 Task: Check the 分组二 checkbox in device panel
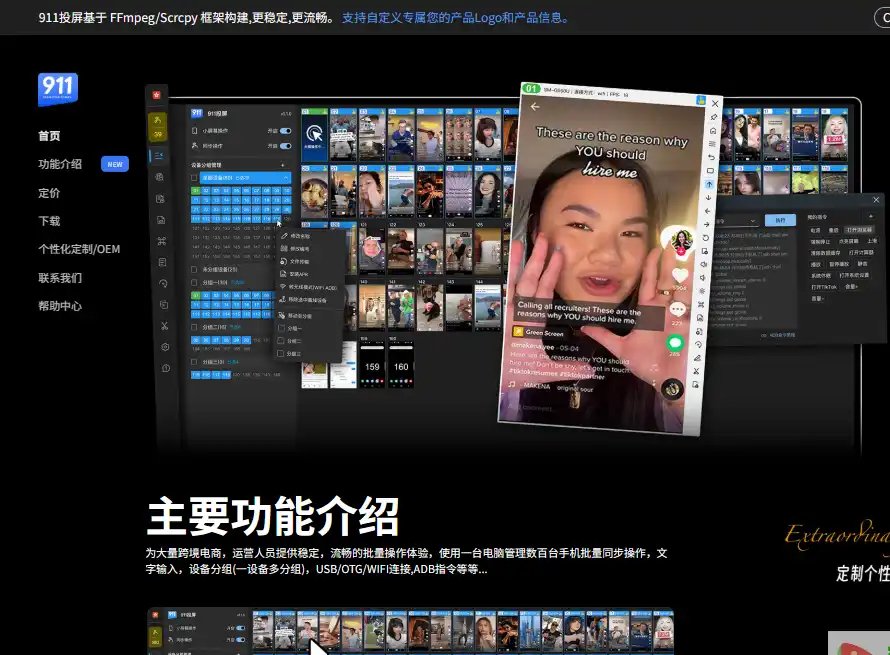[x=194, y=328]
